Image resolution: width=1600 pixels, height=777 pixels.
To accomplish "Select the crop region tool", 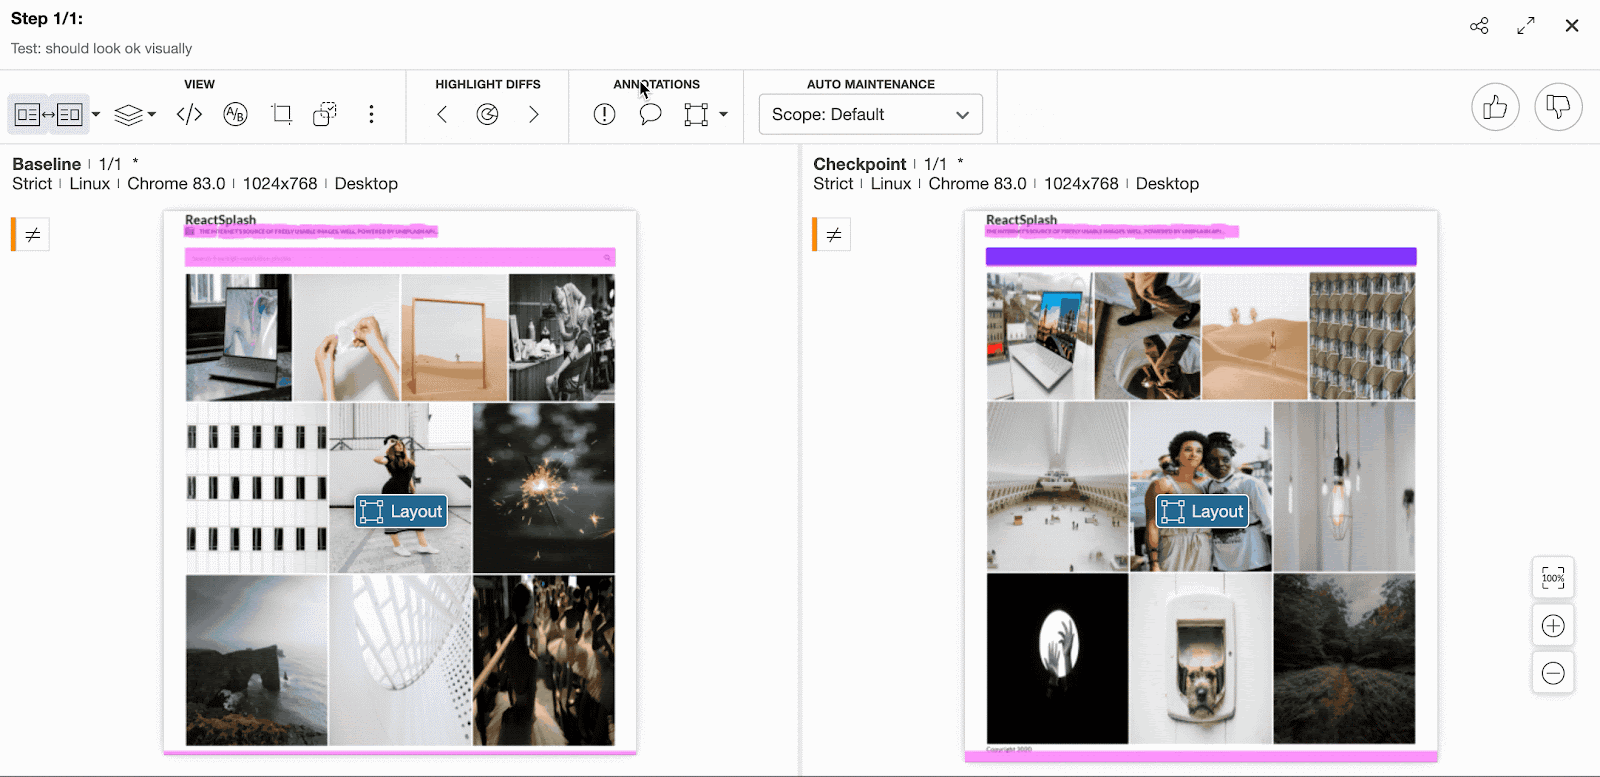I will [281, 115].
